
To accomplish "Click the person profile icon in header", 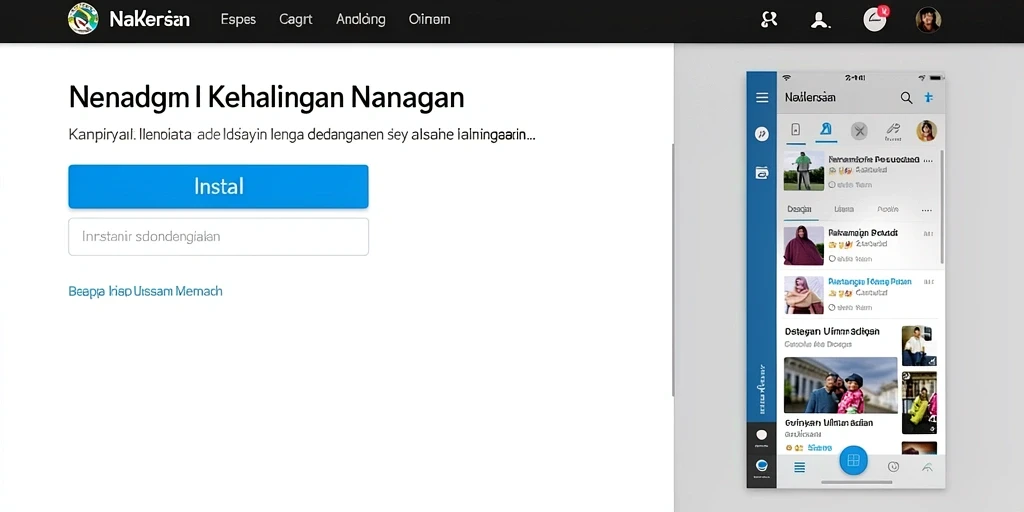I will [x=820, y=20].
